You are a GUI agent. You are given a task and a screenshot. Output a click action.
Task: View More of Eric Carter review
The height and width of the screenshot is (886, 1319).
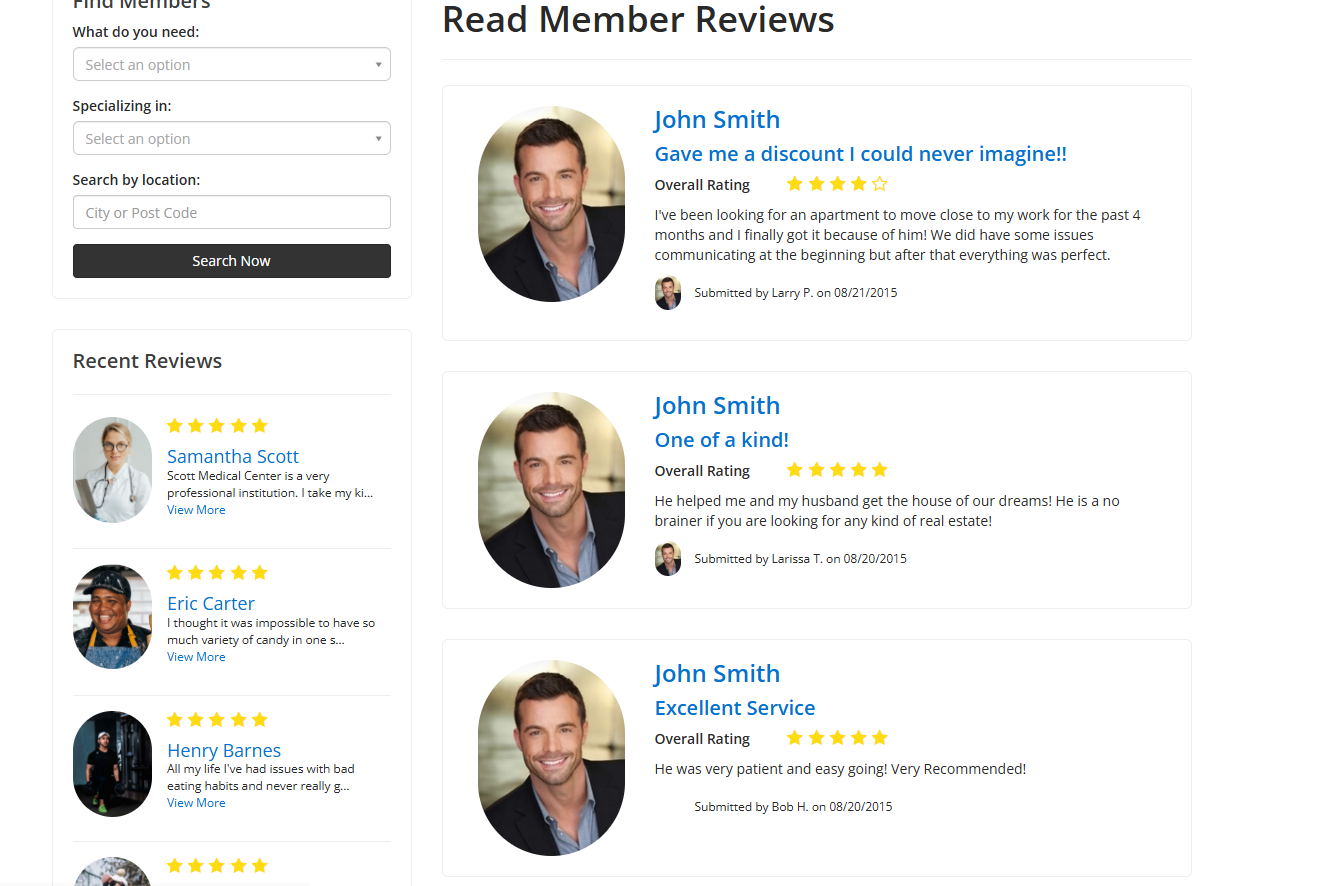tap(196, 657)
